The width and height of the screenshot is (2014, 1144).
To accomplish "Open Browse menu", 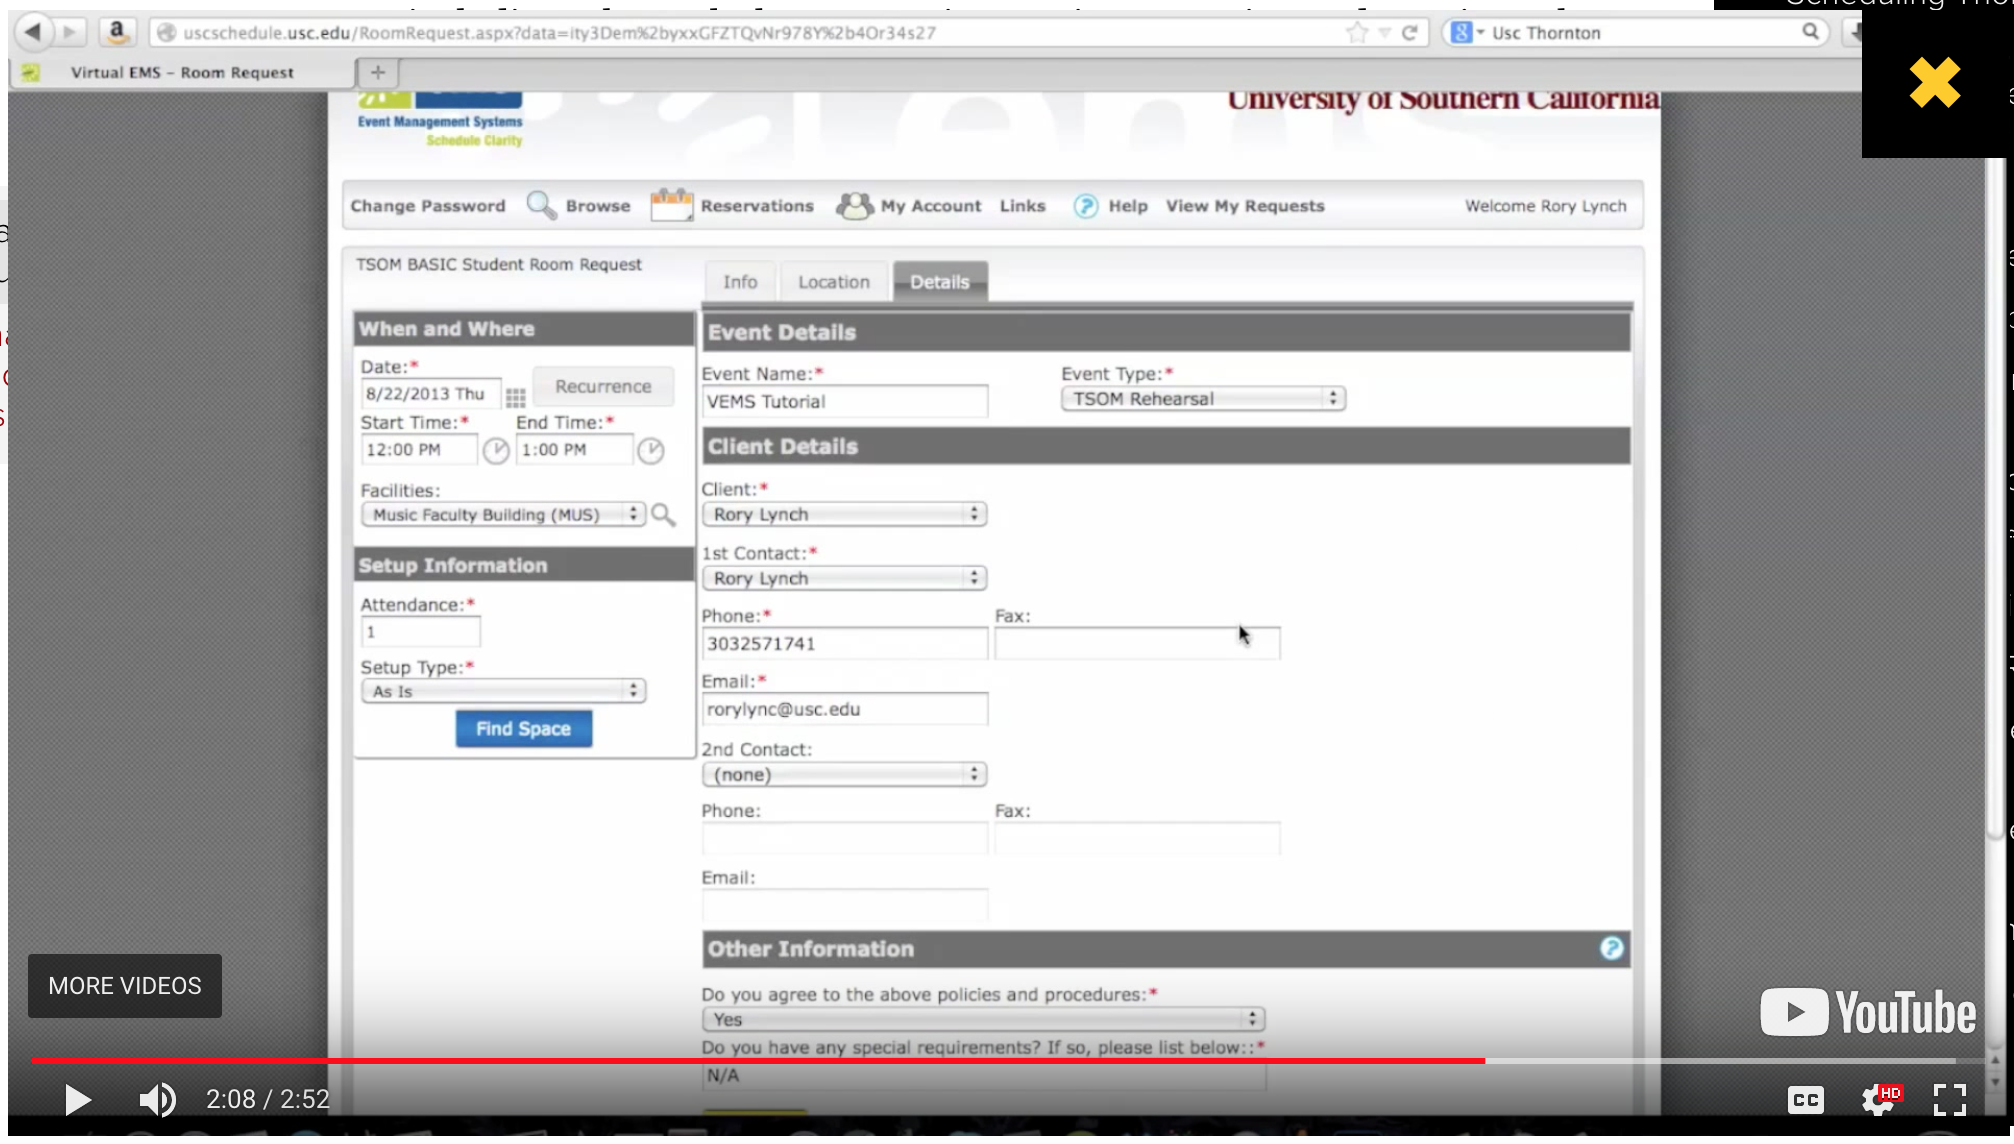I will (x=598, y=206).
